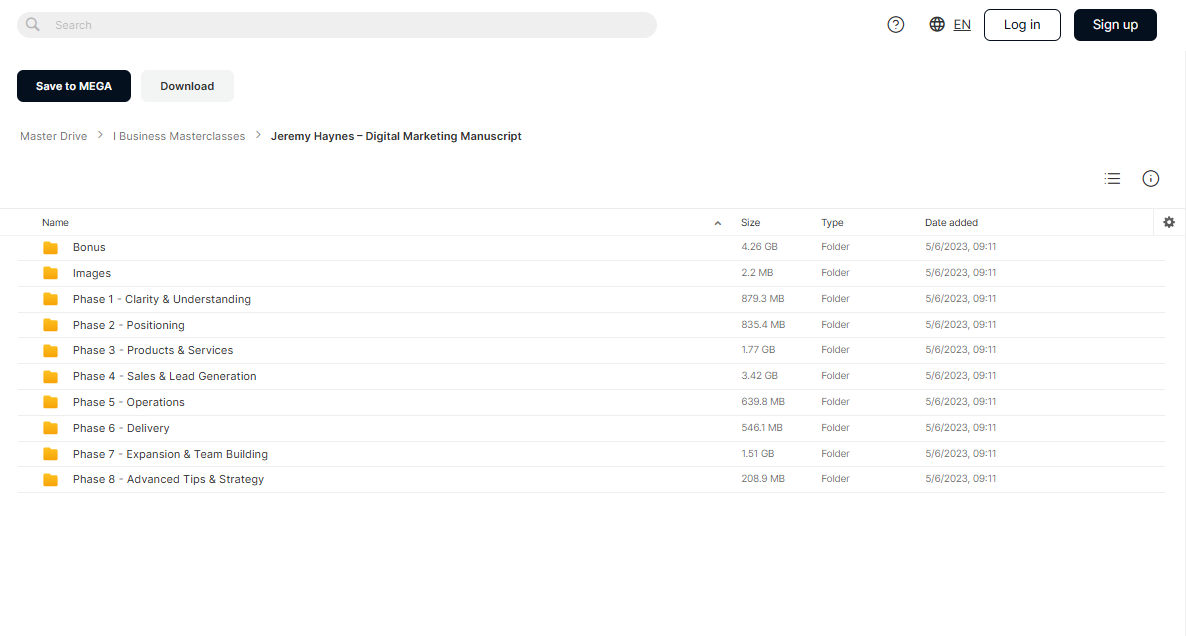This screenshot has height=636, width=1186.
Task: Click the 208.9 MB size value
Action: coord(762,479)
